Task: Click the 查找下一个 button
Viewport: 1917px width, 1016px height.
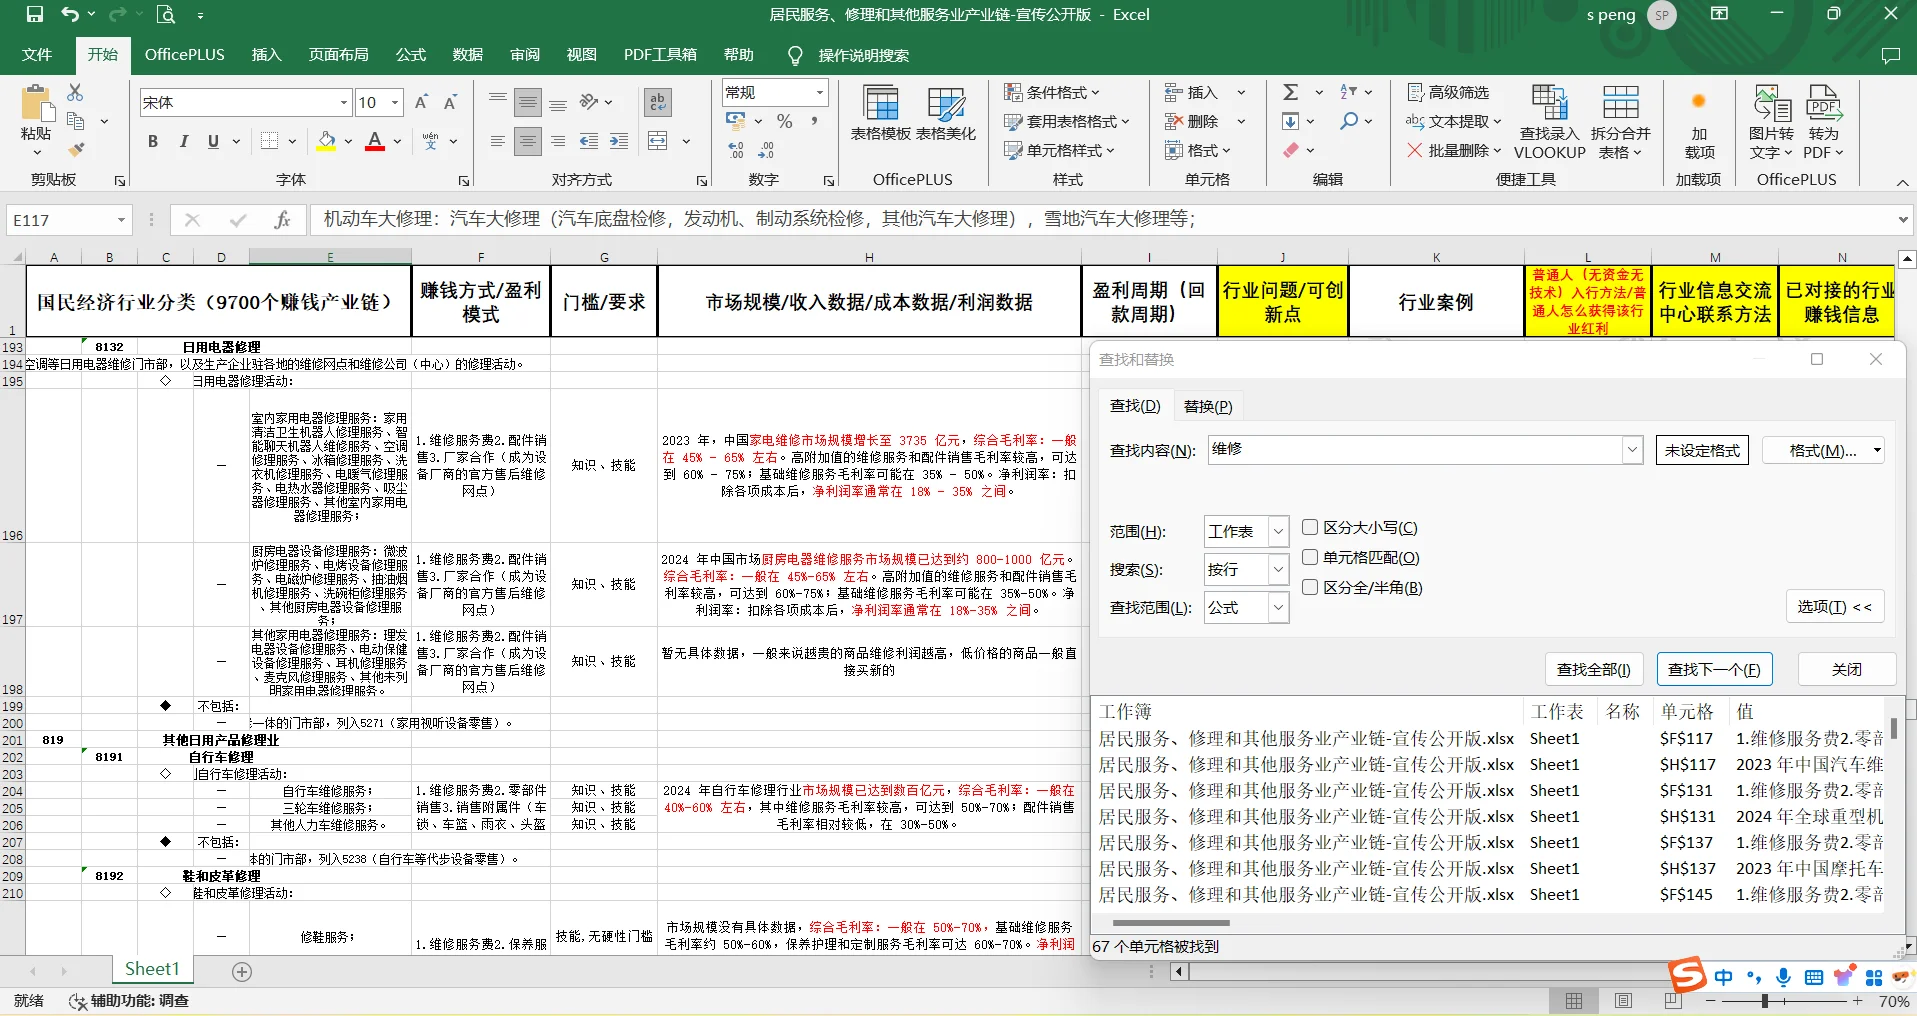Action: click(x=1712, y=669)
